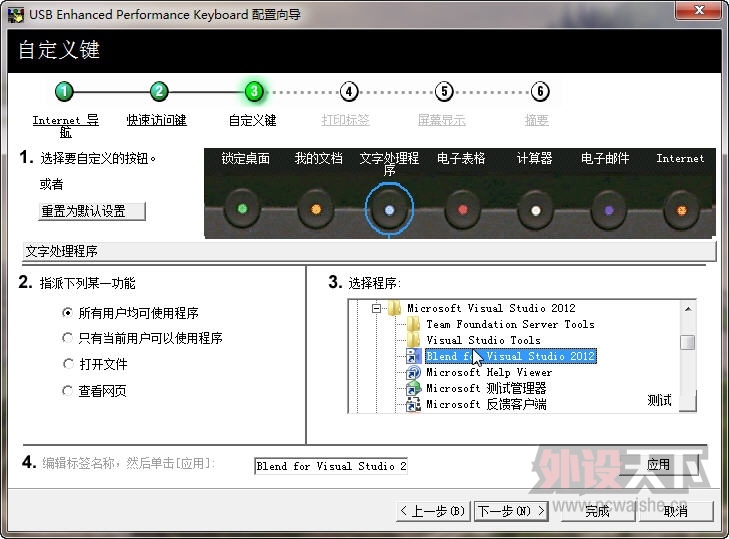Select the 锁定桌面 green keyboard button
Image resolution: width=729 pixels, height=539 pixels.
[x=242, y=209]
